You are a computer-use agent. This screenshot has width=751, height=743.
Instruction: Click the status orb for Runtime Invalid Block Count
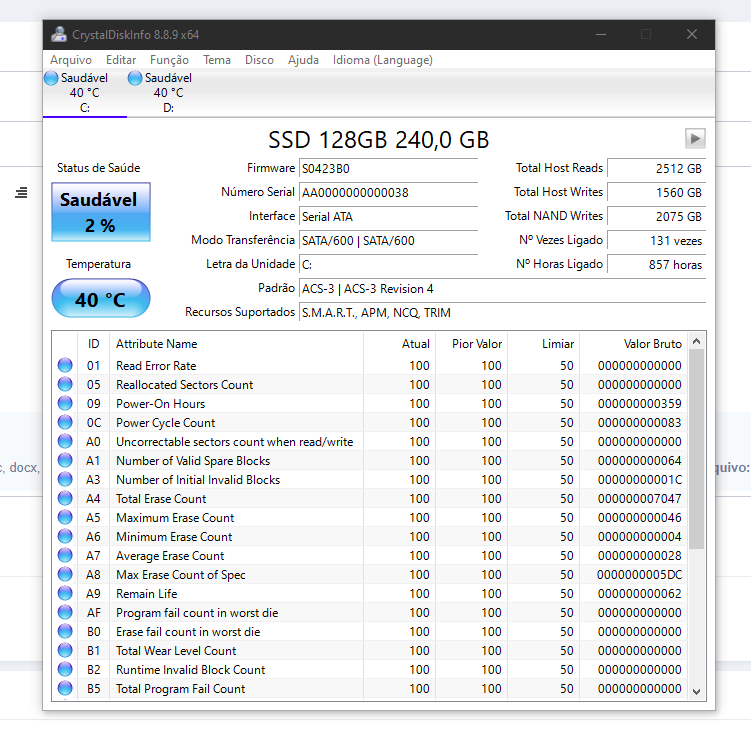(x=65, y=669)
